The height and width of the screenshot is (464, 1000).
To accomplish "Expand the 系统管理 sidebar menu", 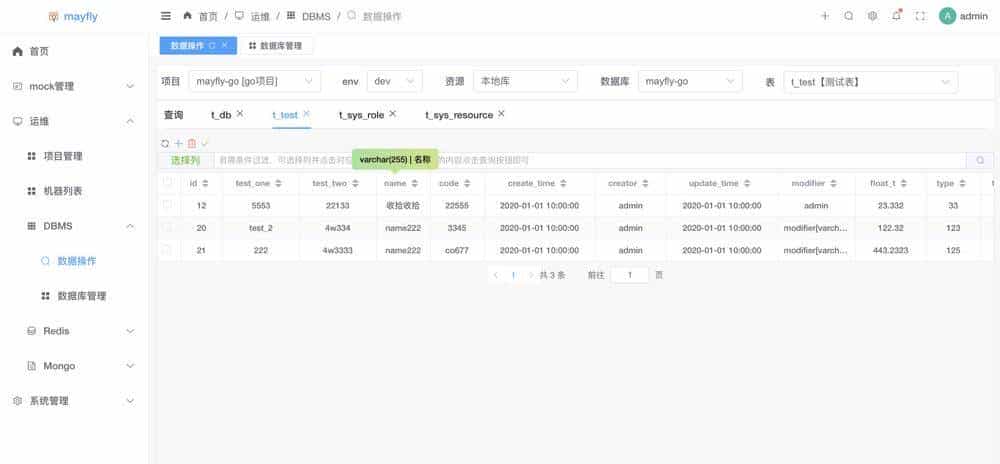I will [x=75, y=401].
